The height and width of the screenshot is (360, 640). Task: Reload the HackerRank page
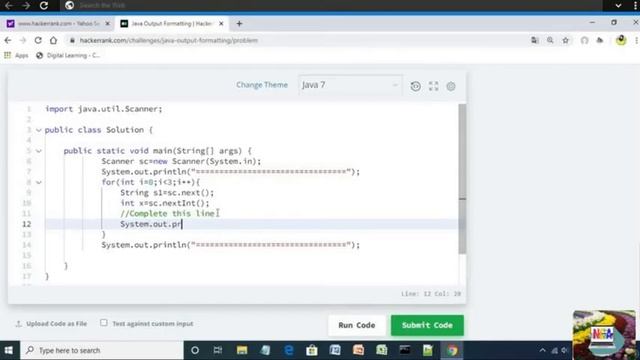click(38, 40)
